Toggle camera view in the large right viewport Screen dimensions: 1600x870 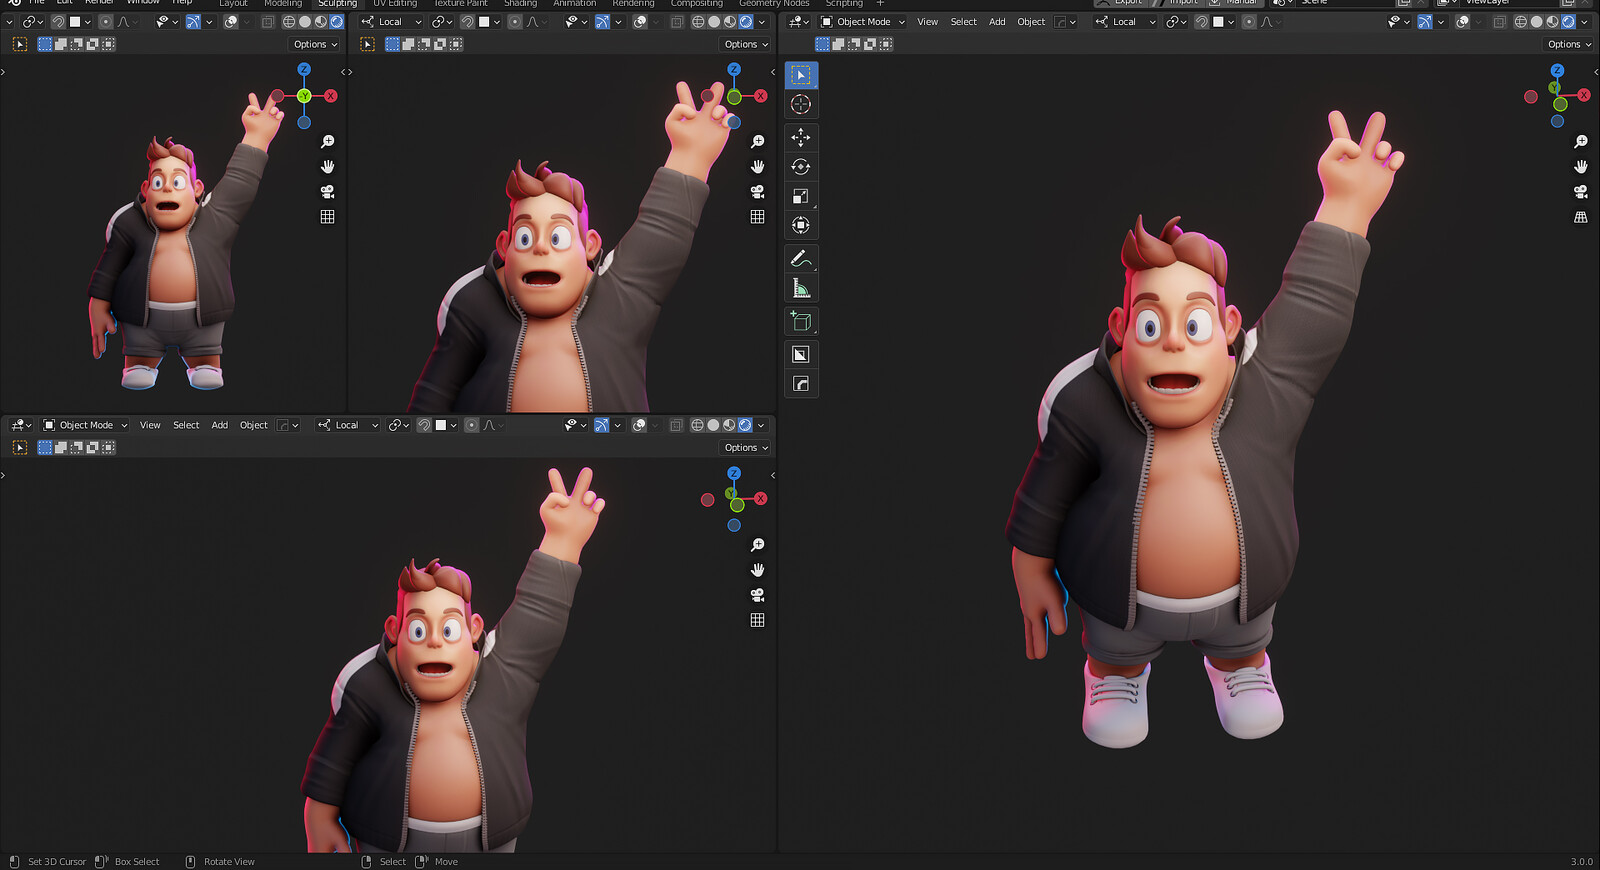click(x=1581, y=192)
